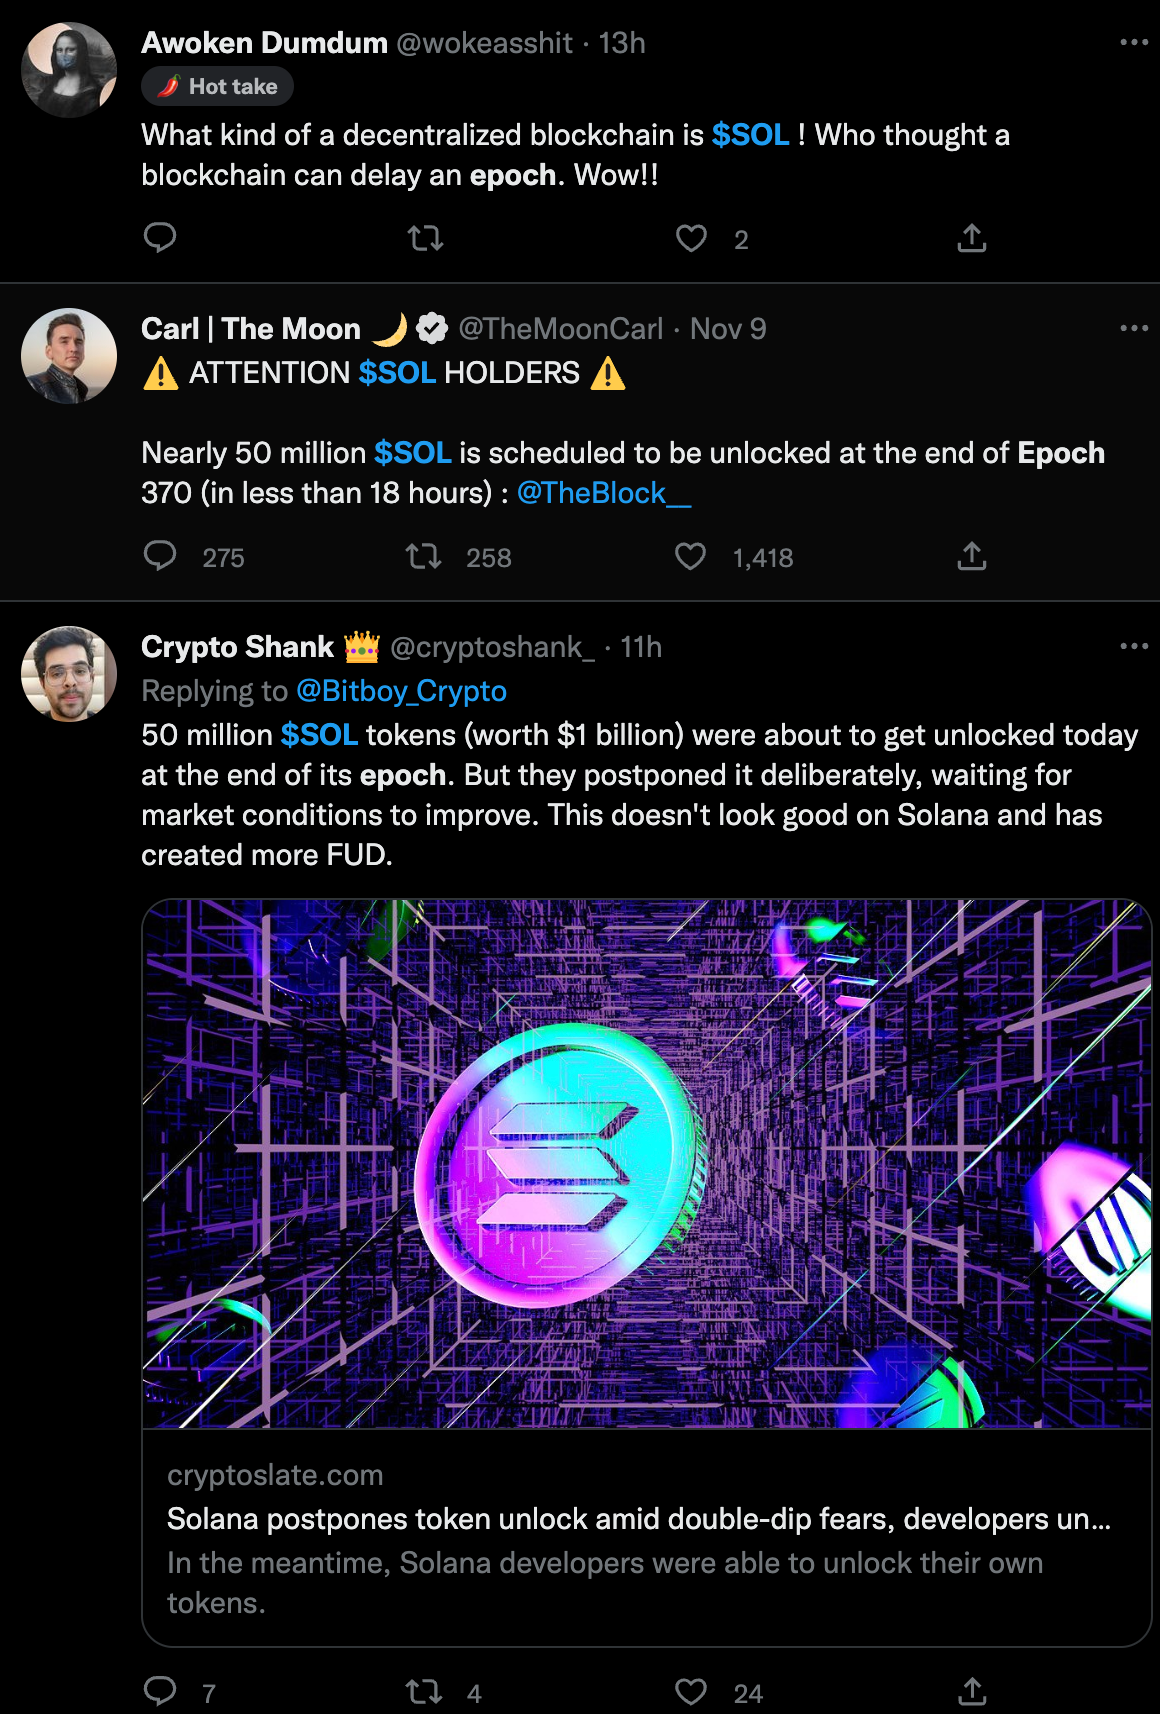Share Carl The Moon's tweet

click(x=972, y=556)
